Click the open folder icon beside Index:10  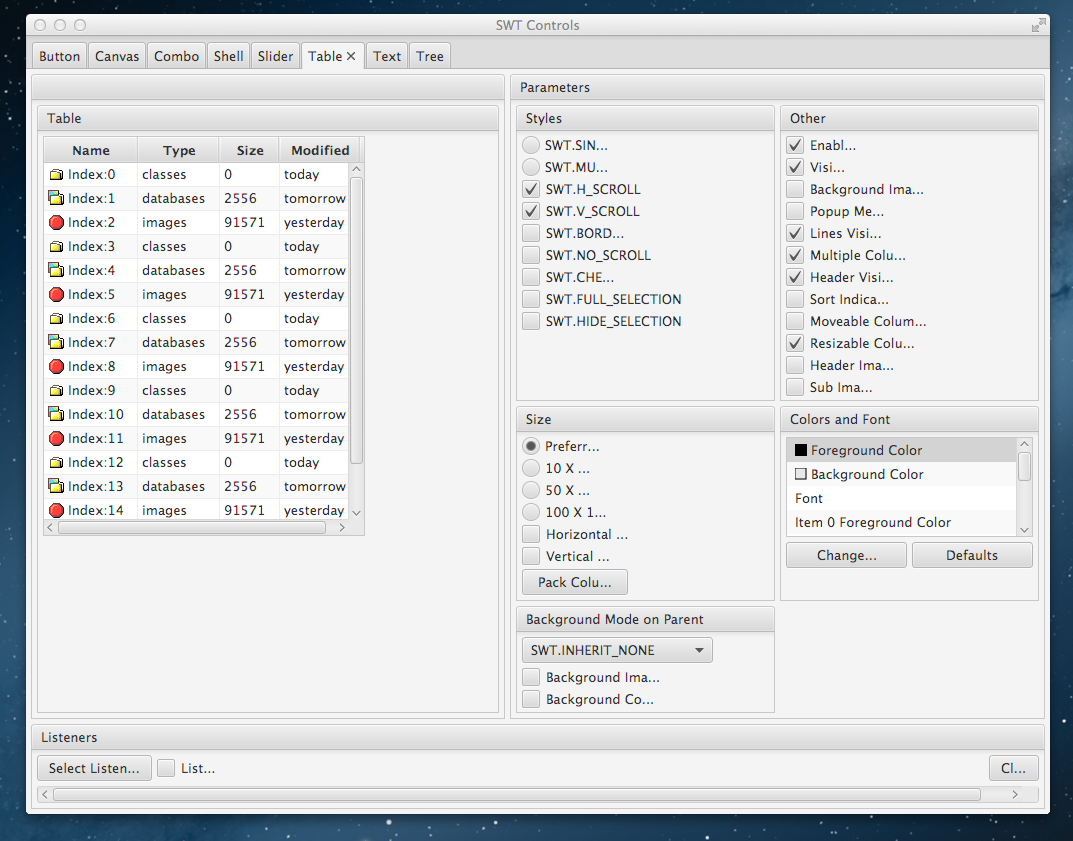[x=56, y=414]
